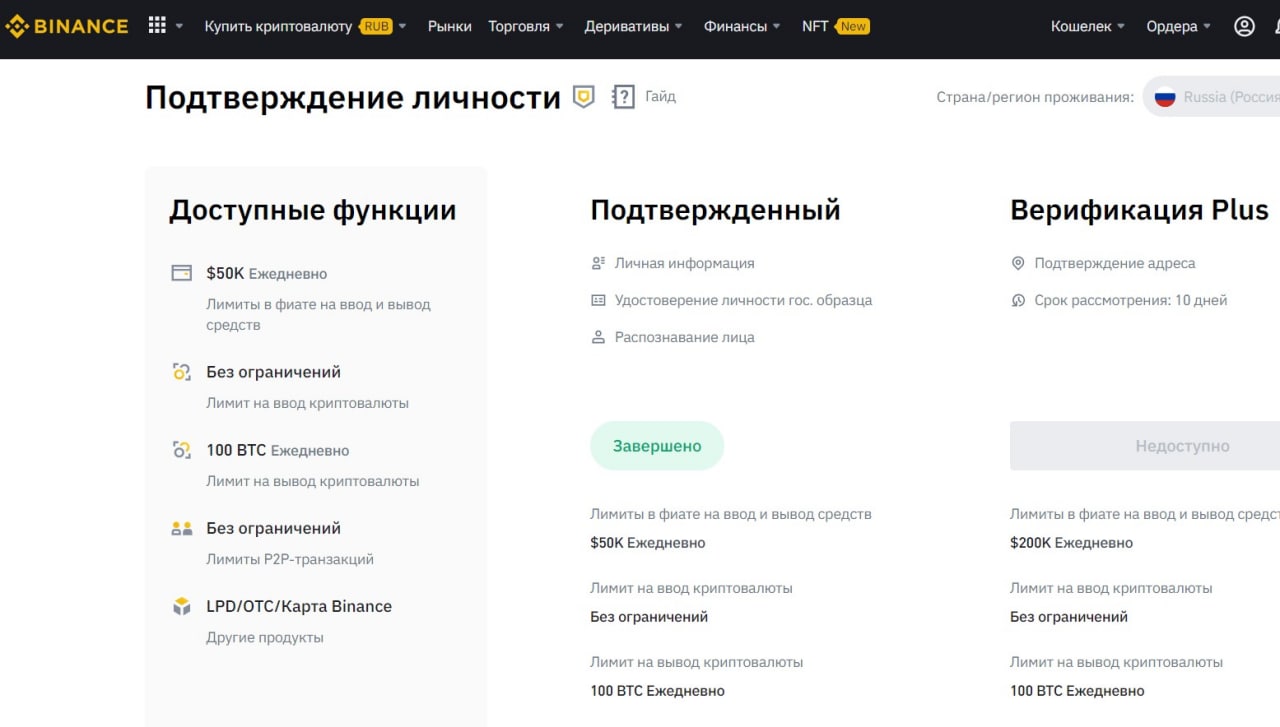Viewport: 1280px width, 727px height.
Task: Click the RUB currency badge
Action: click(377, 27)
